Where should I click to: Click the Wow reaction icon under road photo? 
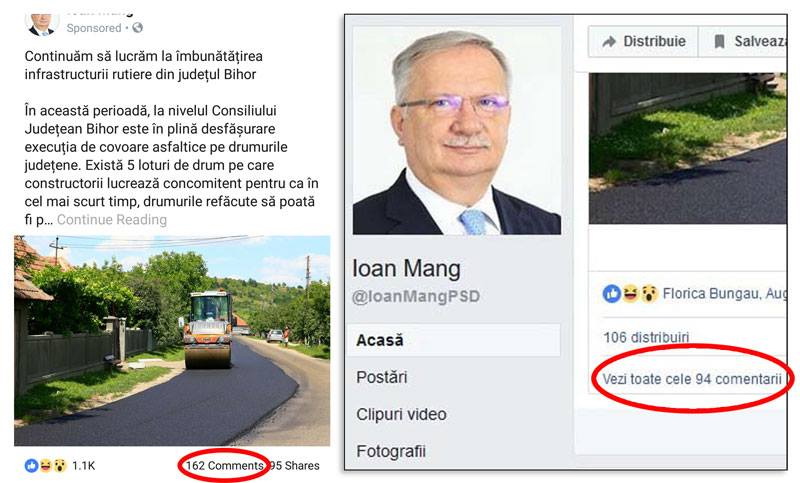(x=60, y=465)
